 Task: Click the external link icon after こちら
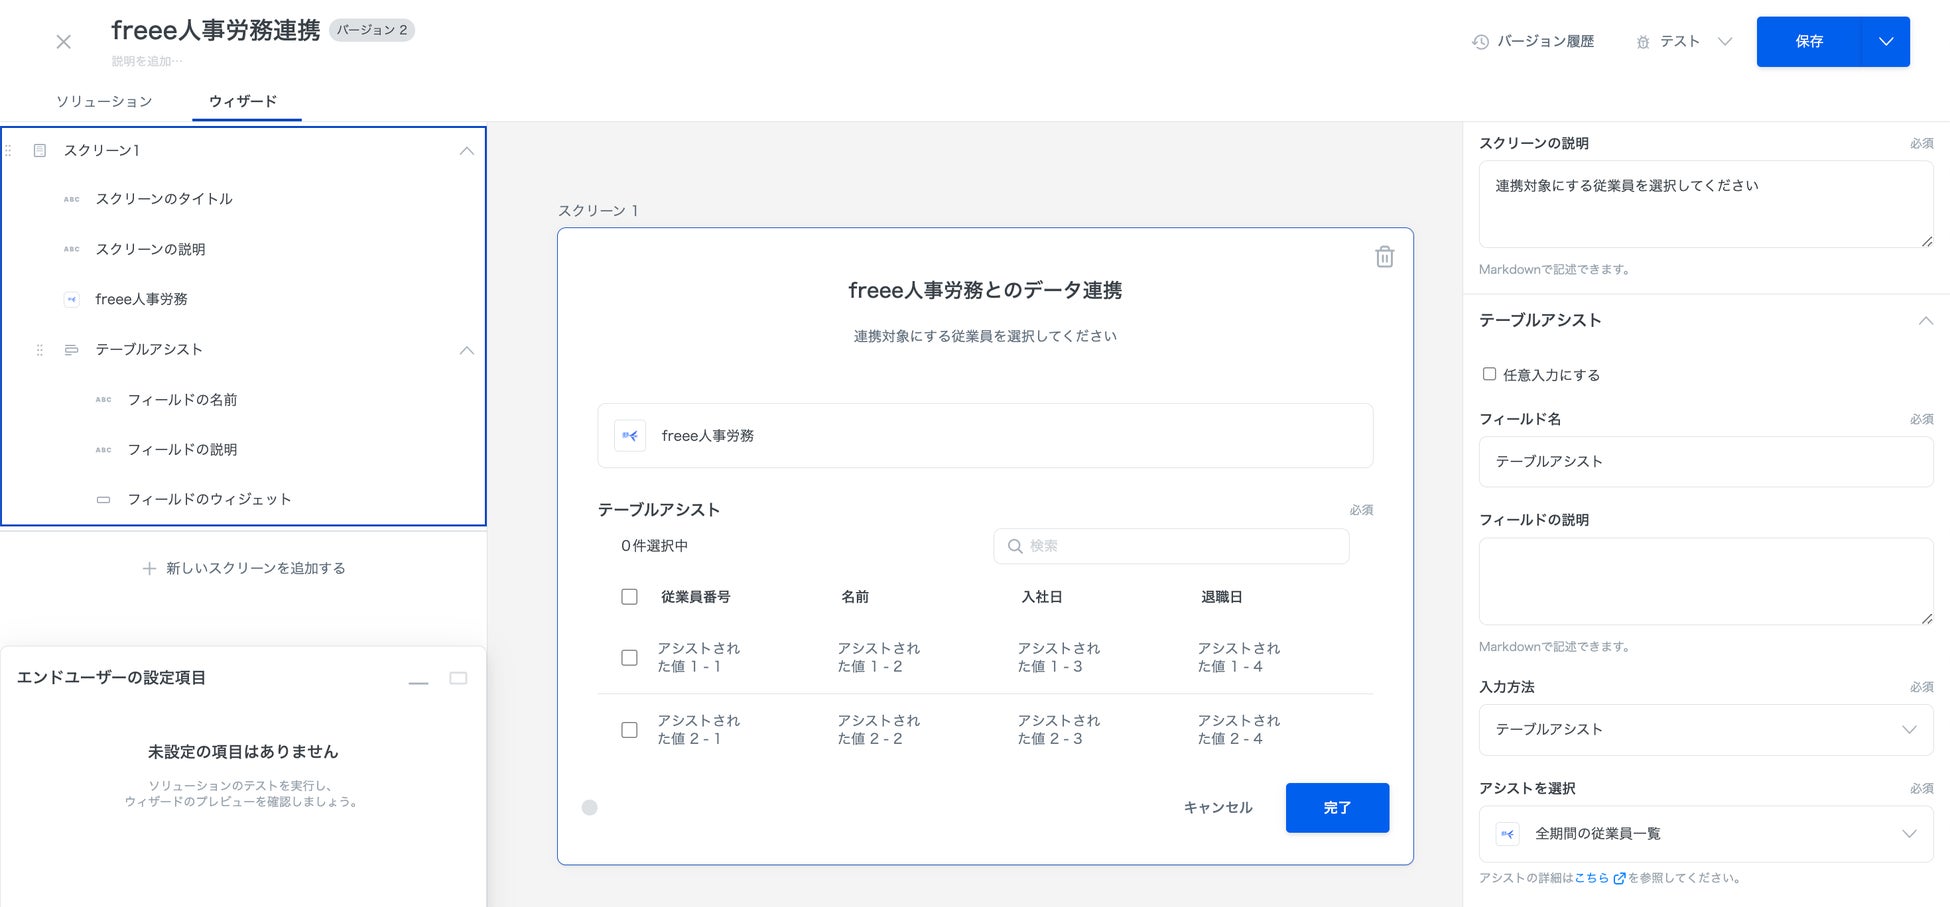[x=1619, y=878]
